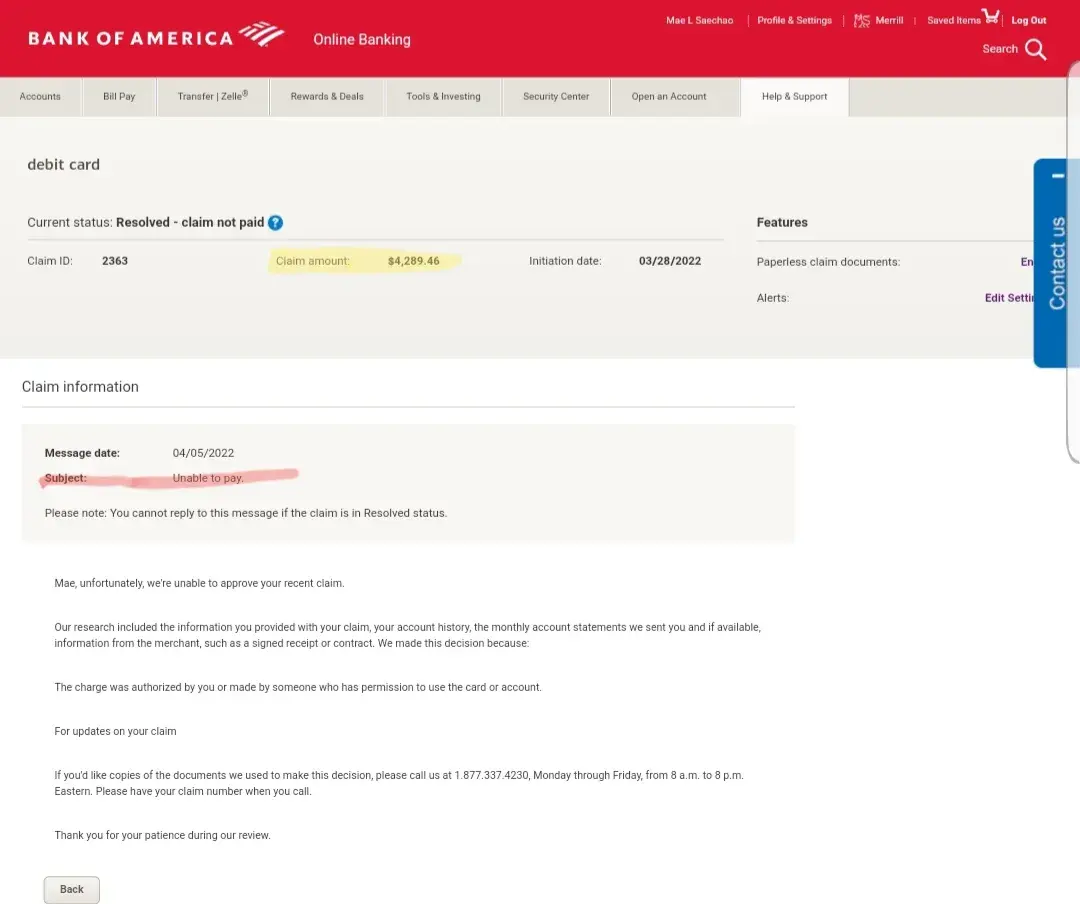The image size is (1080, 904).
Task: Click the 'Please note: You cannot reply' message
Action: coord(246,513)
